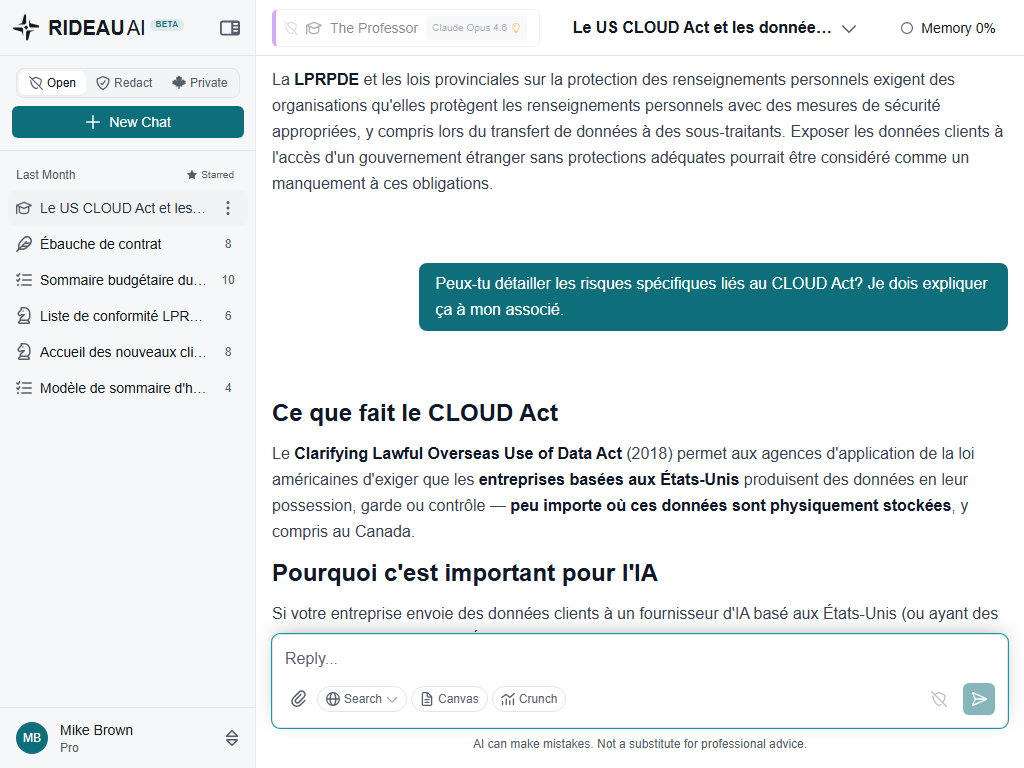Screen dimensions: 1024x768
Task: Click Claude Opus 4.6 model badge
Action: 476,28
